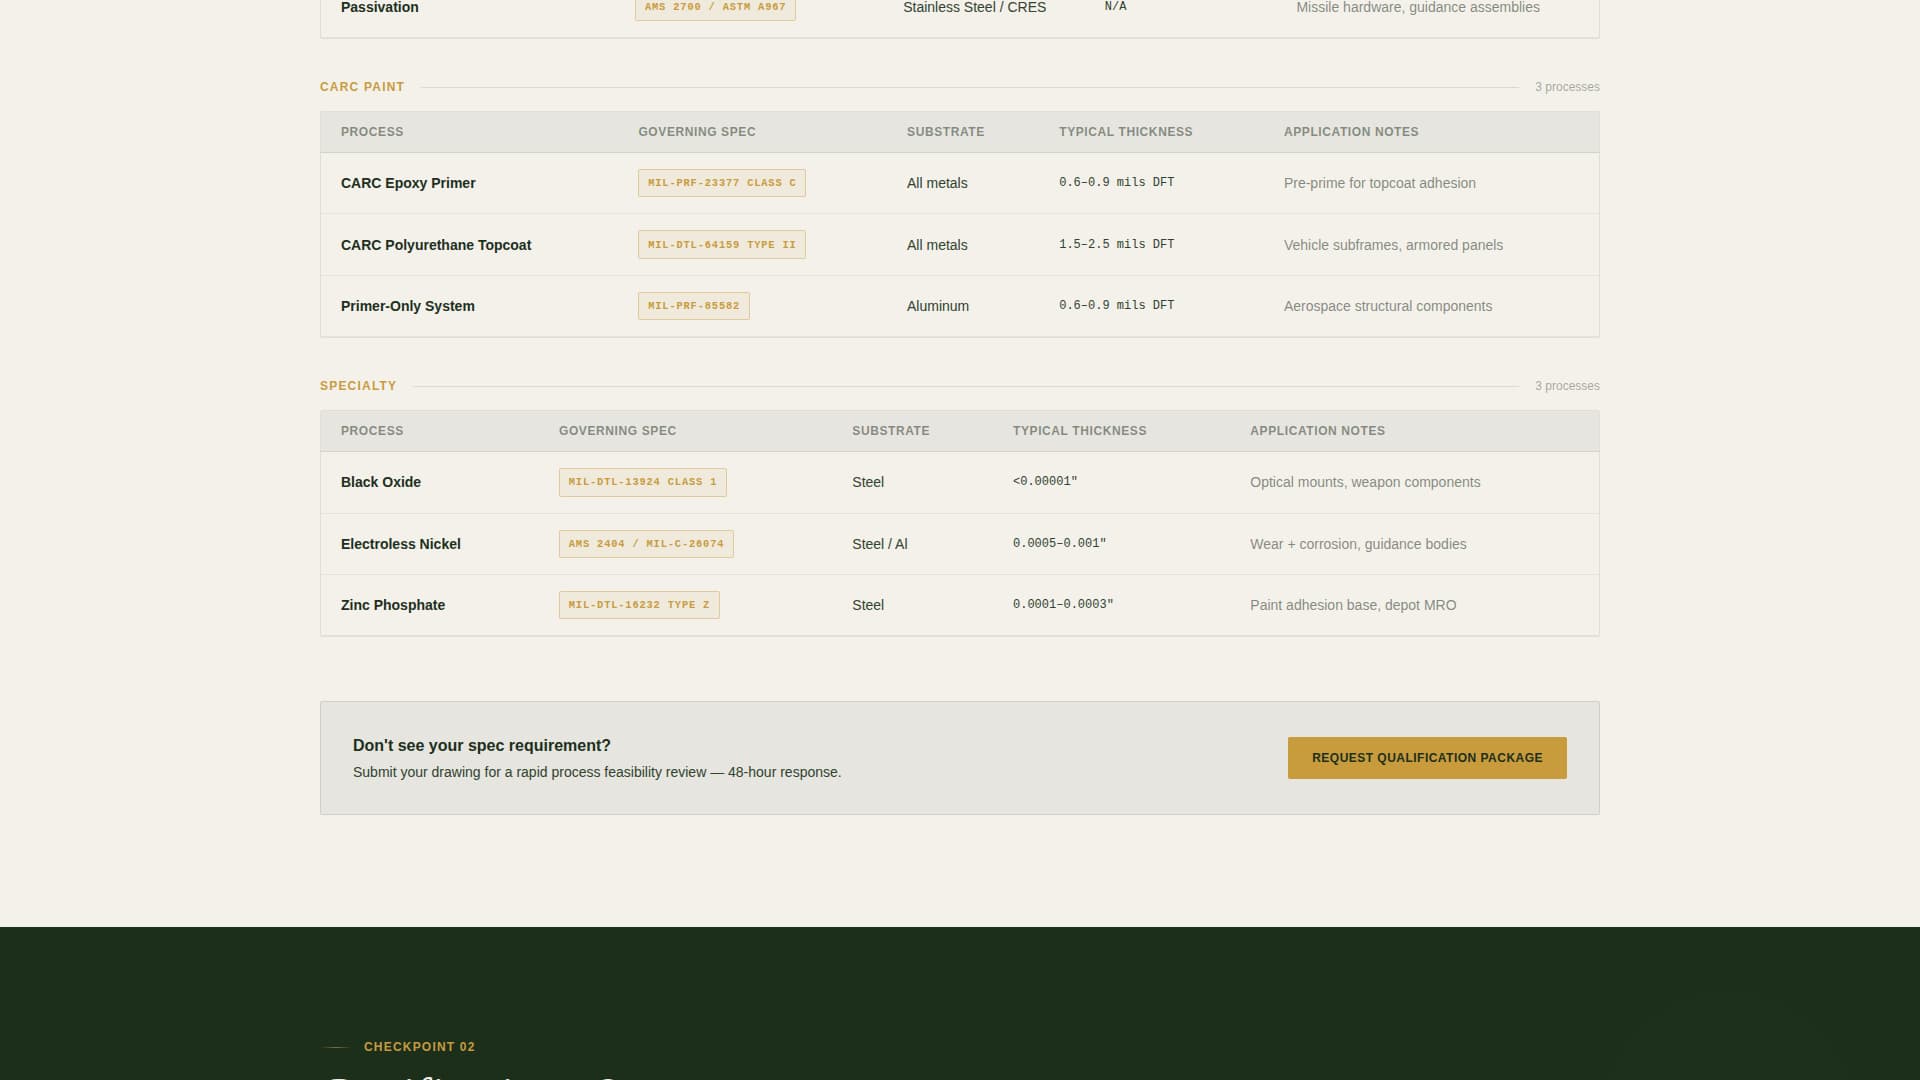Viewport: 1920px width, 1080px height.
Task: Select the MIL-PRF-85582 spec chip
Action: (x=693, y=305)
